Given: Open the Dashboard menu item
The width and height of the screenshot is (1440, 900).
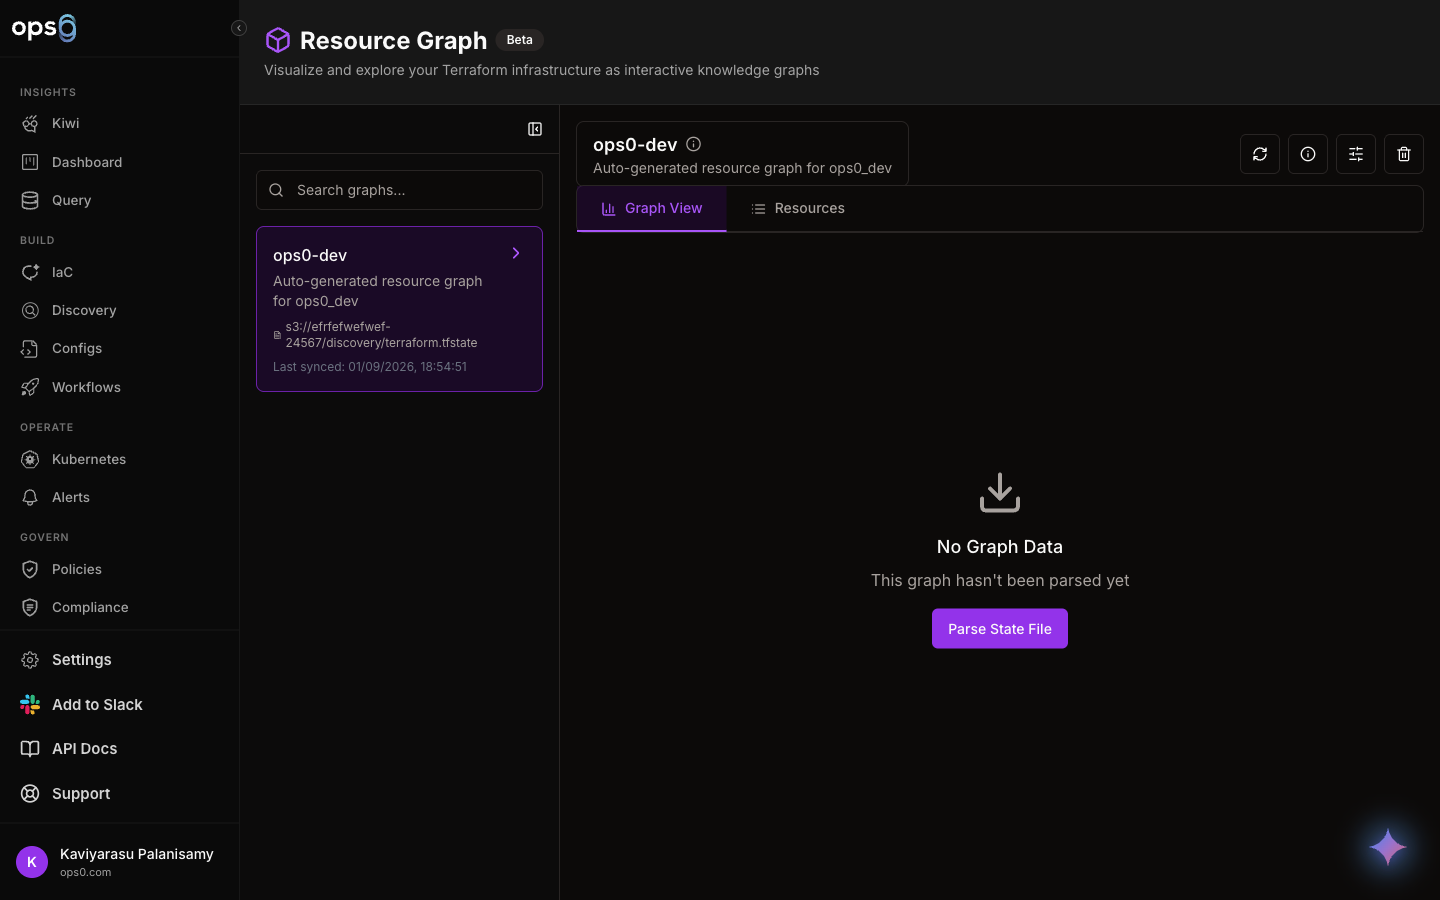Looking at the screenshot, I should click(119, 162).
